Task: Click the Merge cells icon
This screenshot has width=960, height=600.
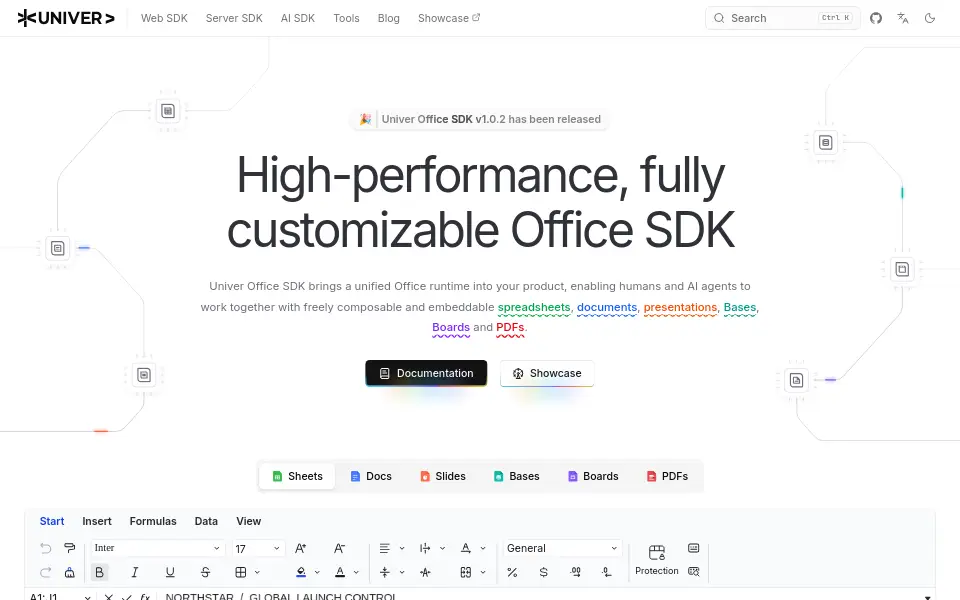Action: point(466,572)
